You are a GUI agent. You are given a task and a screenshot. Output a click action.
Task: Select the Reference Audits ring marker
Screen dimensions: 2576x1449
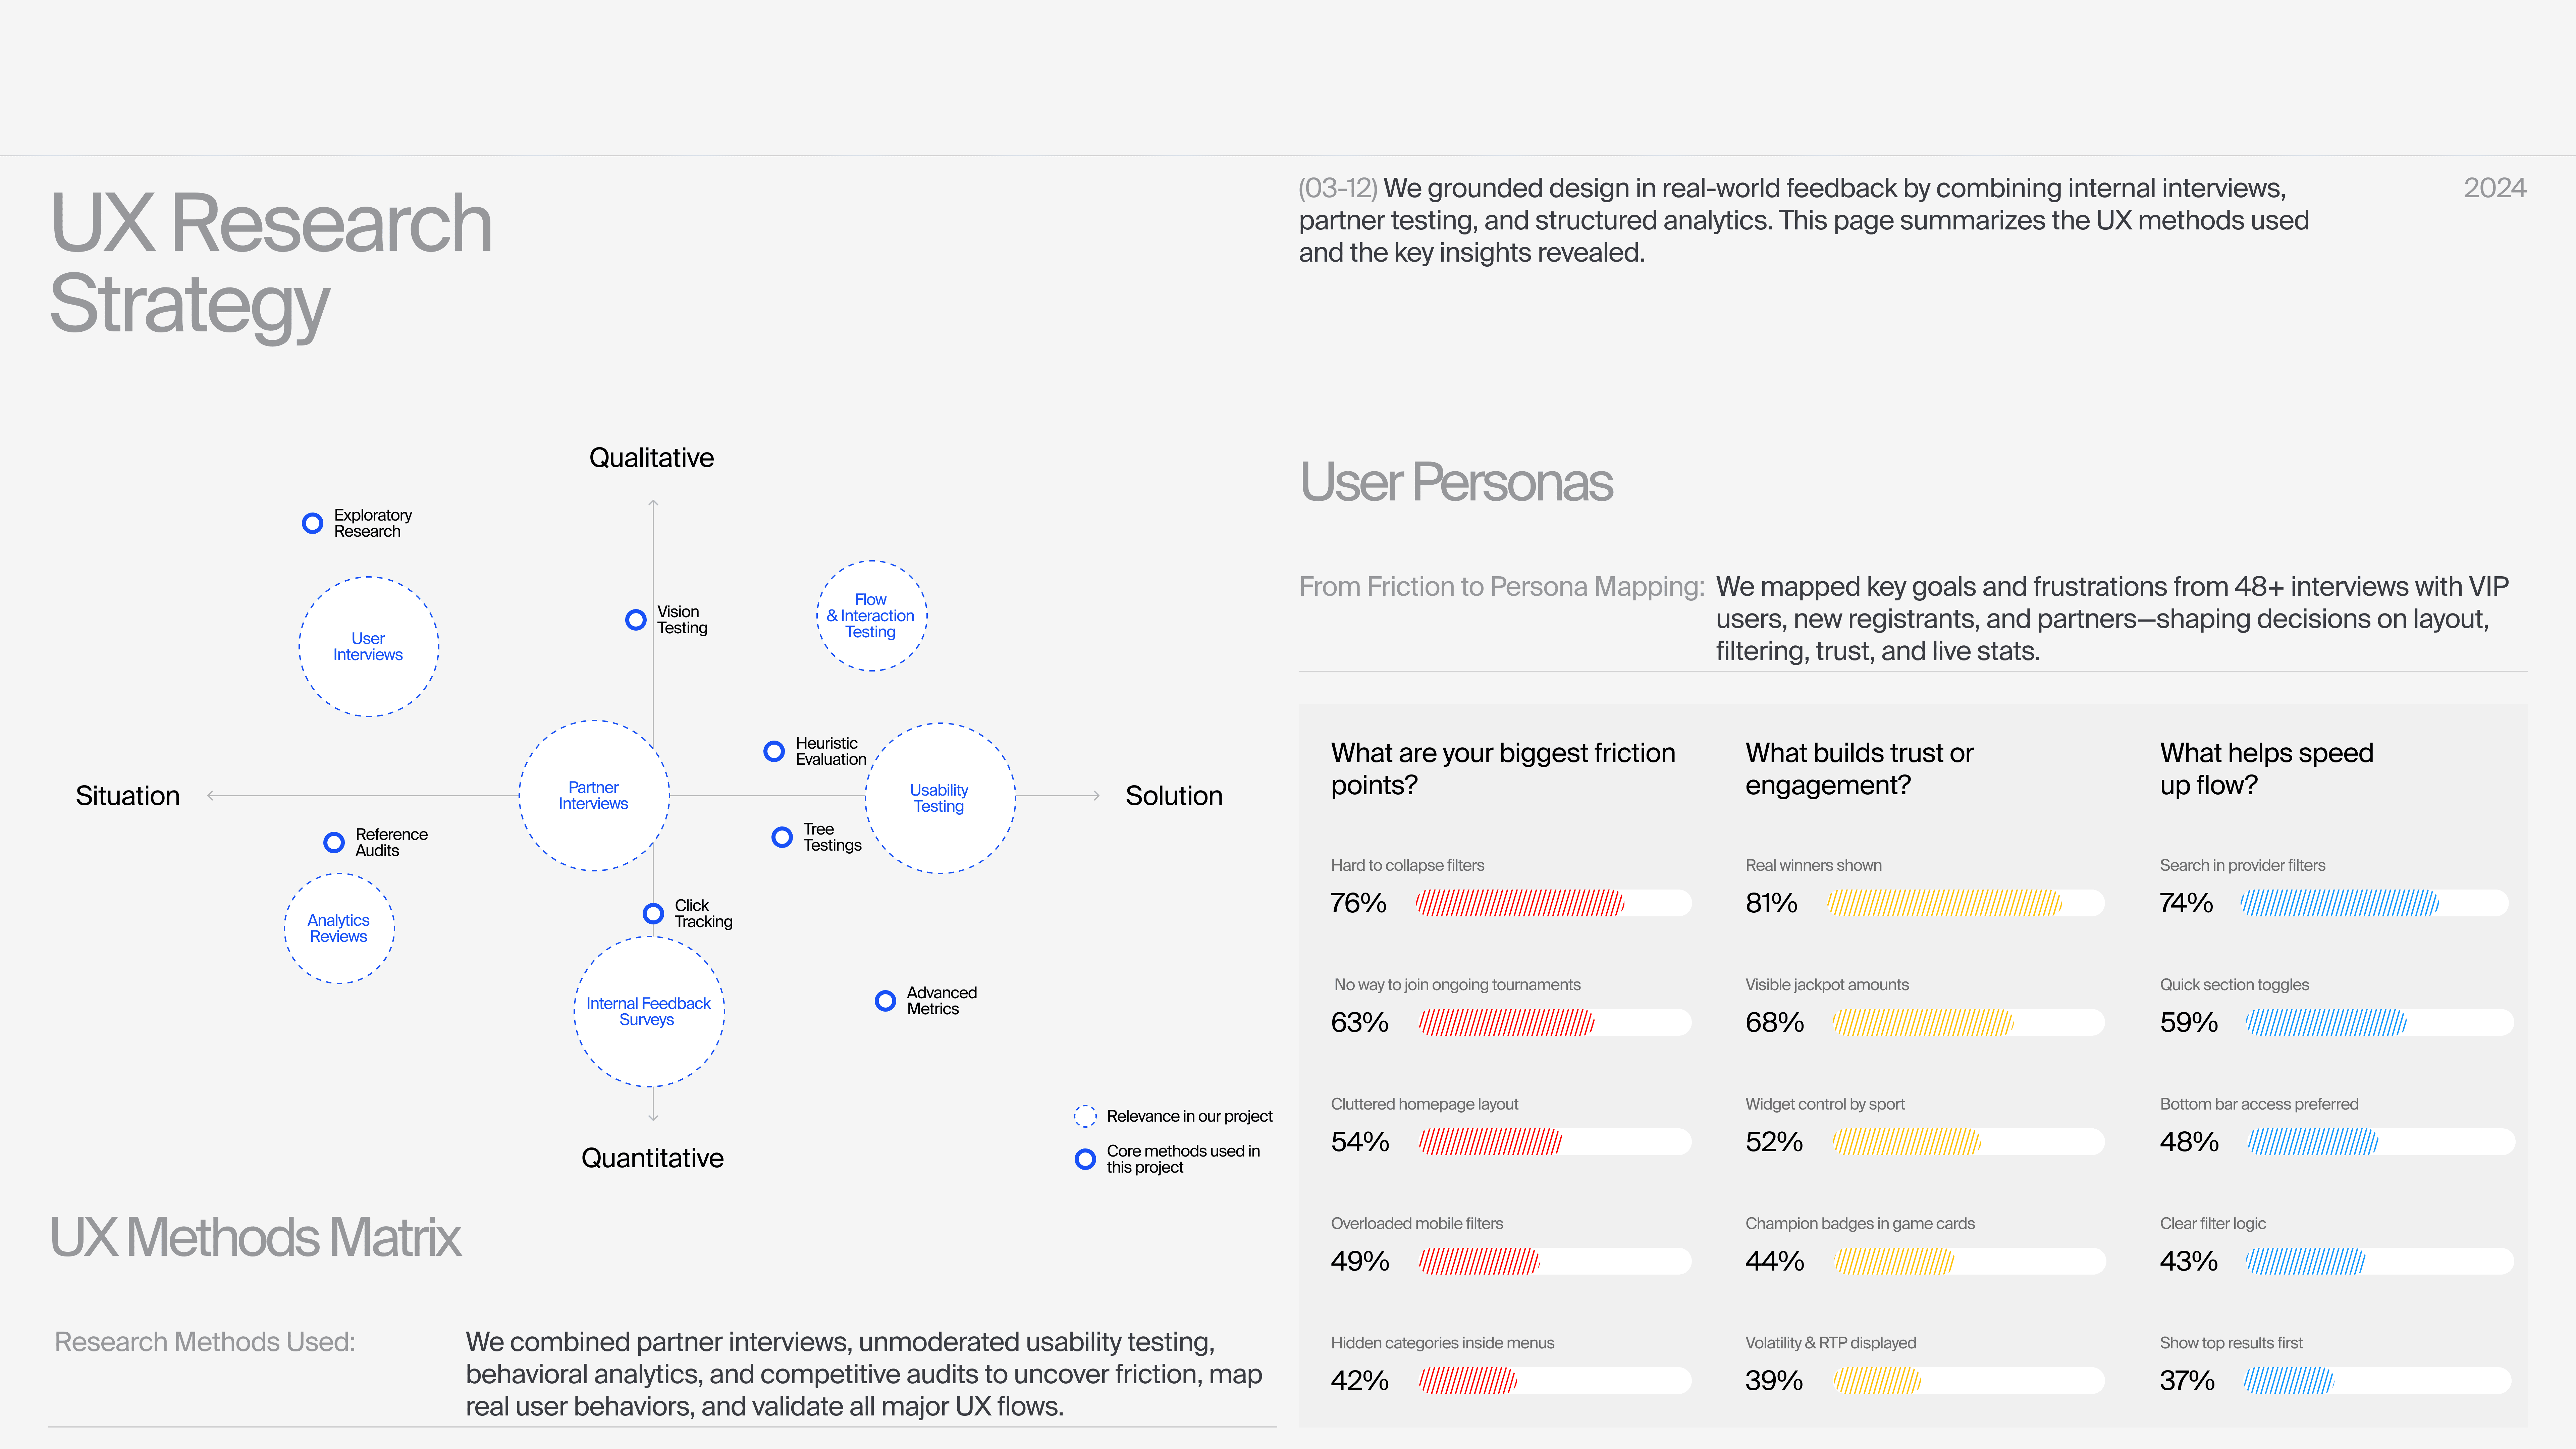pyautogui.click(x=334, y=842)
